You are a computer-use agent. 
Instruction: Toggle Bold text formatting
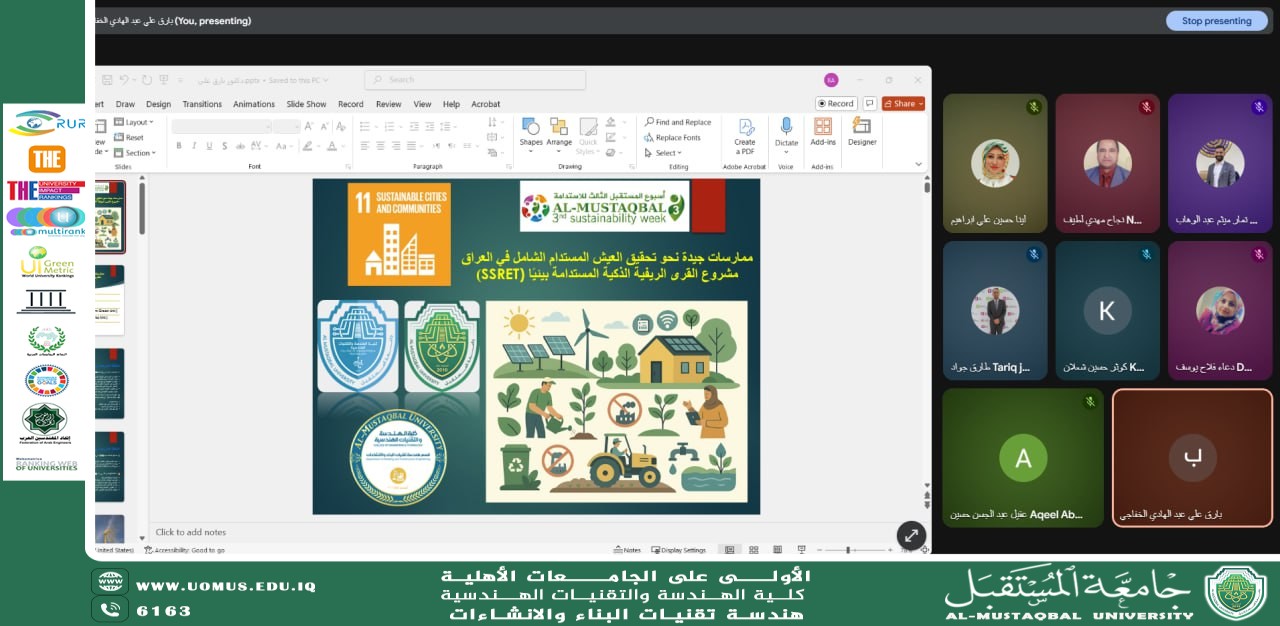(179, 146)
